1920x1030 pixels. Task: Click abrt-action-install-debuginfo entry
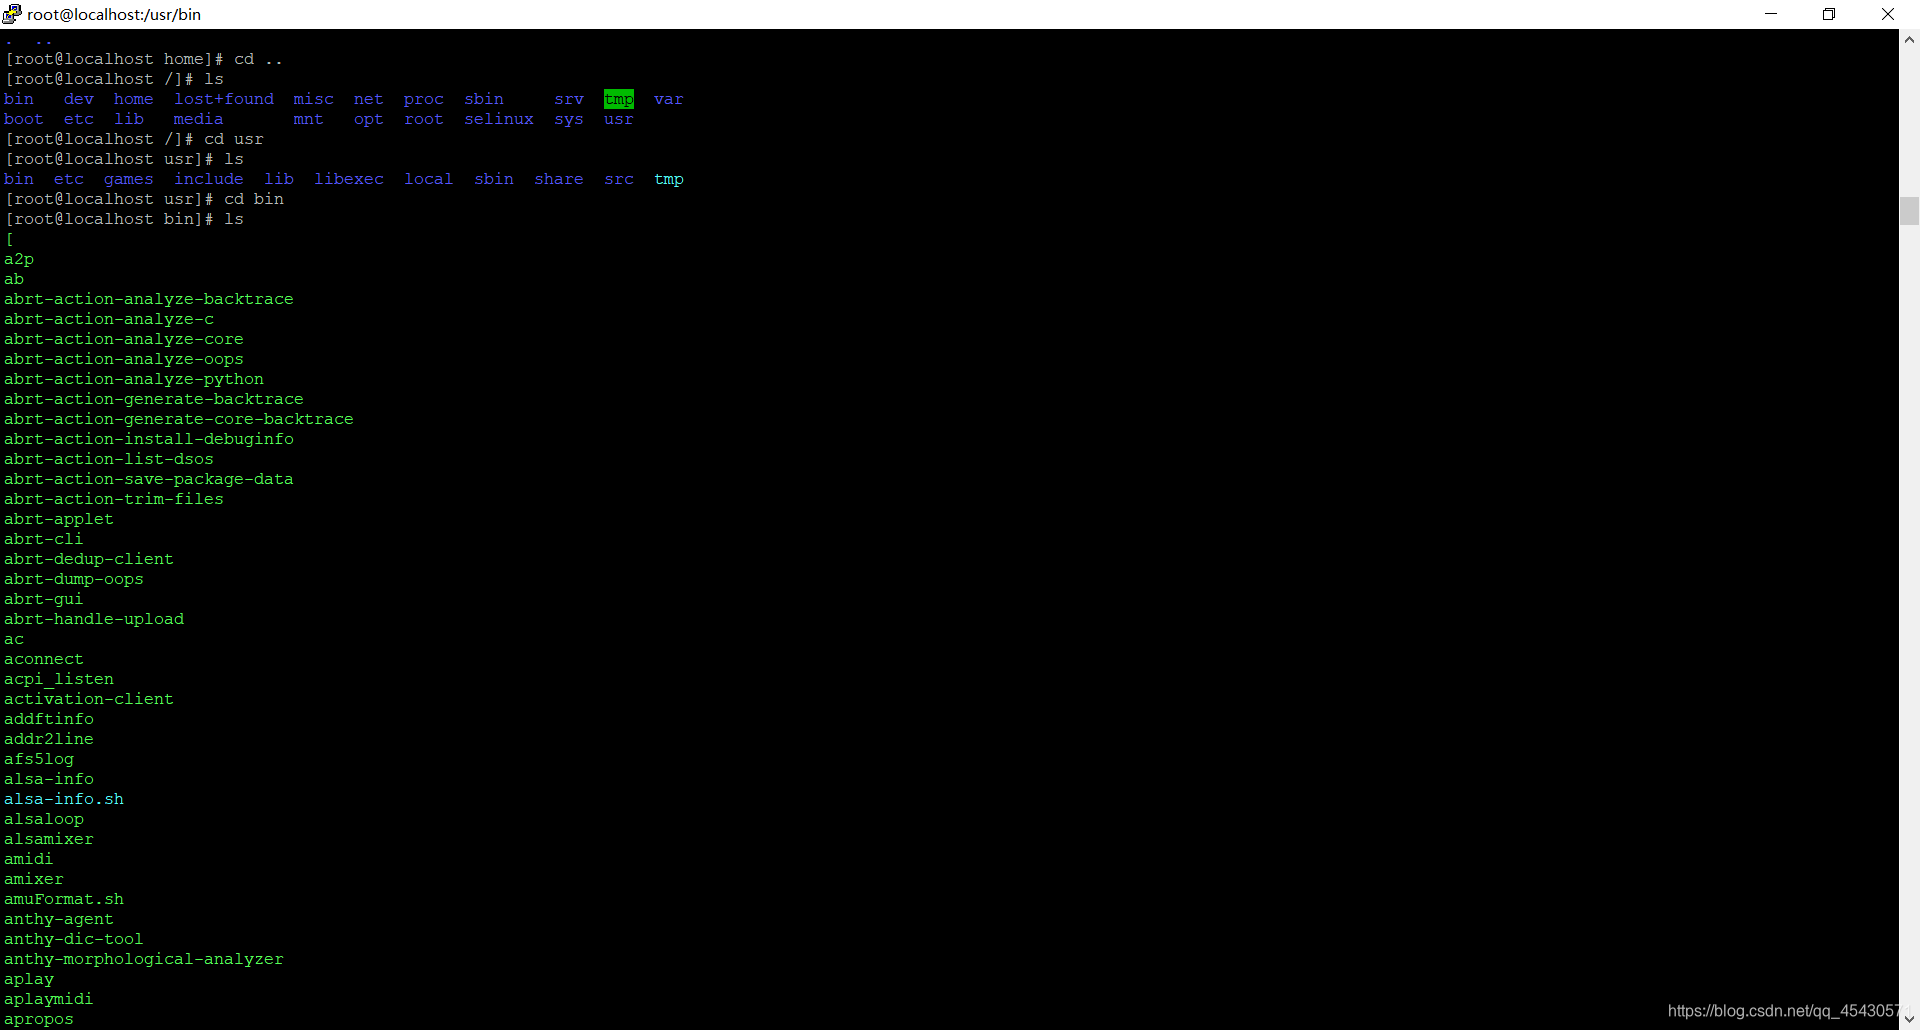(149, 439)
